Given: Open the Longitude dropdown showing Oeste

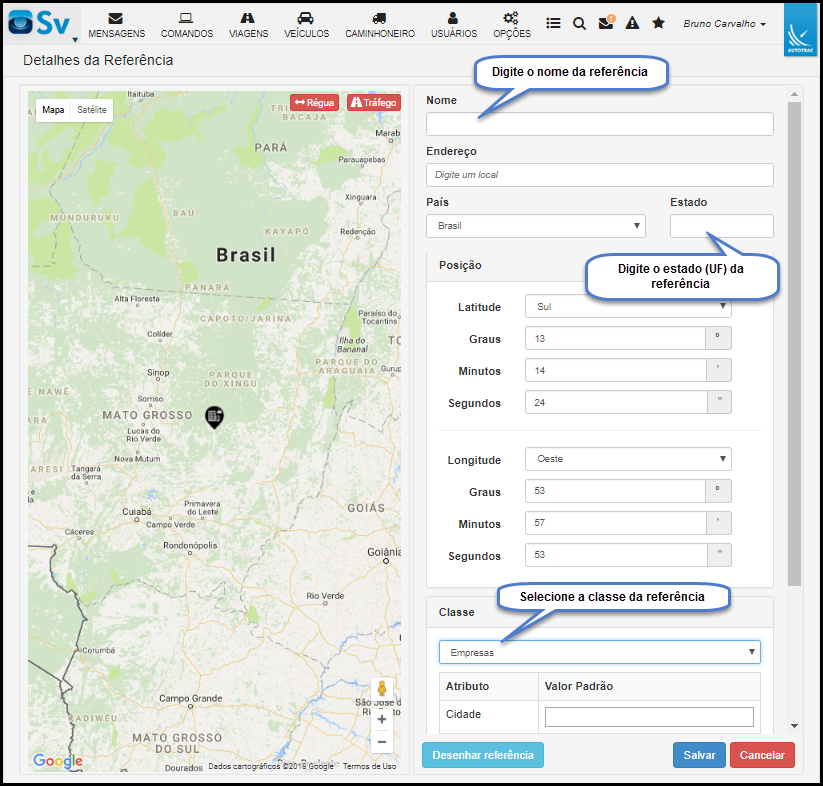Looking at the screenshot, I should pos(628,459).
